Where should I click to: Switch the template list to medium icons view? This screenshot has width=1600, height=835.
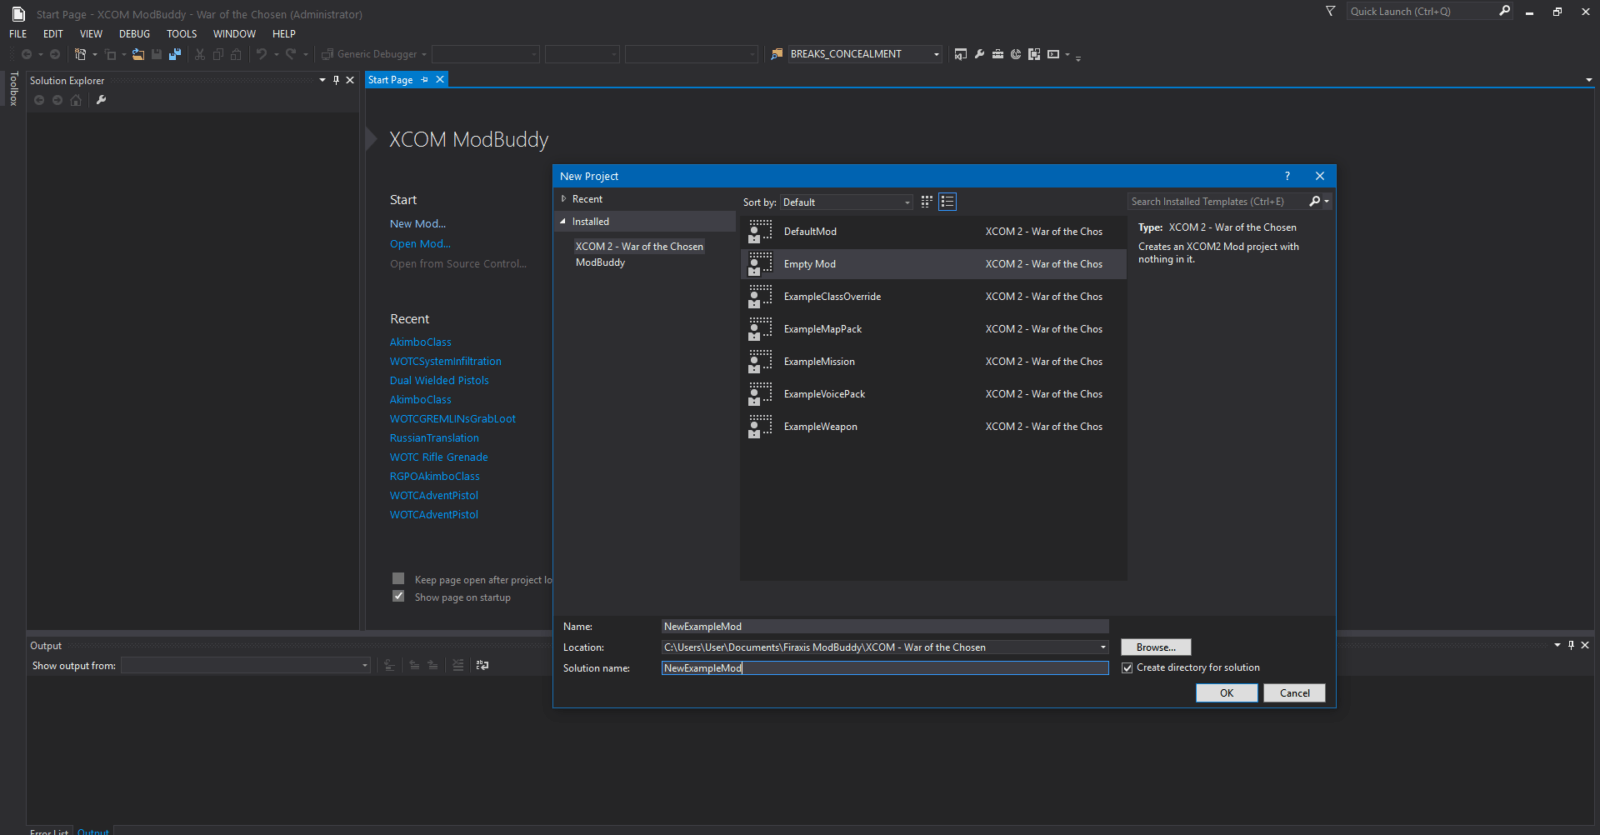[x=948, y=202]
